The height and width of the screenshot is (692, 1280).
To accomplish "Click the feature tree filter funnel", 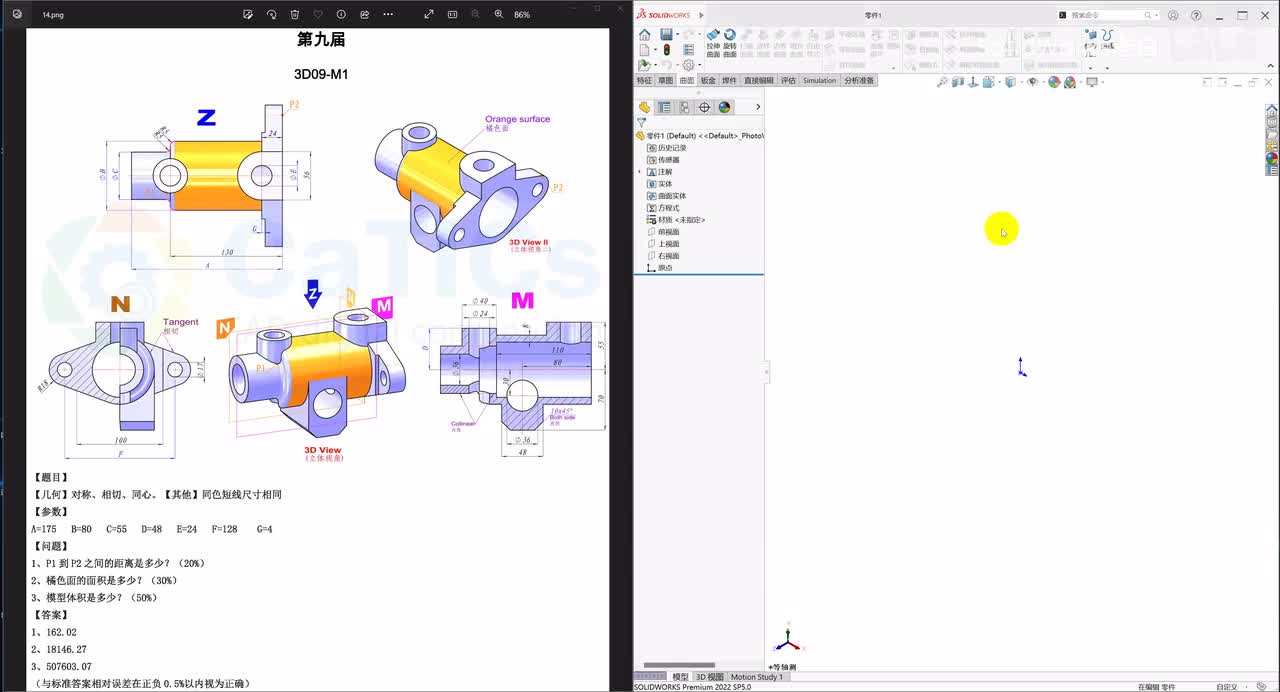I will [641, 122].
